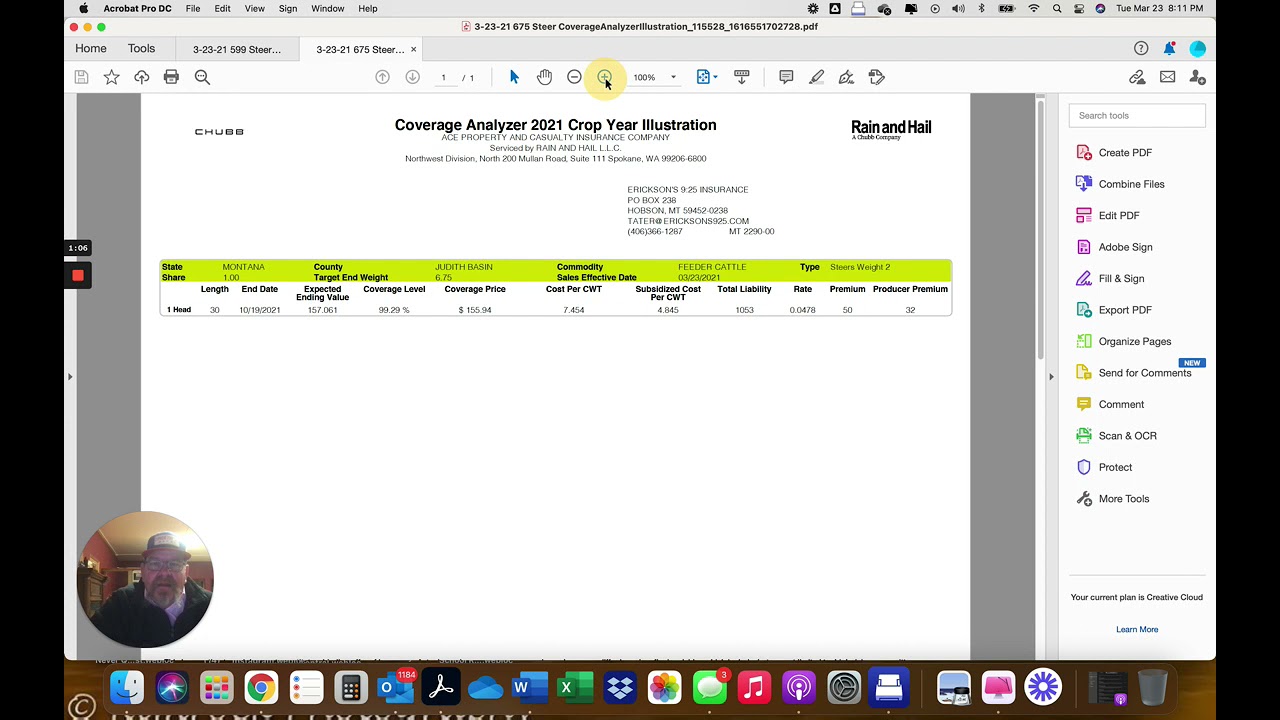Image resolution: width=1280 pixels, height=720 pixels.
Task: Open Spotlight search in the menu bar
Action: tap(1057, 8)
